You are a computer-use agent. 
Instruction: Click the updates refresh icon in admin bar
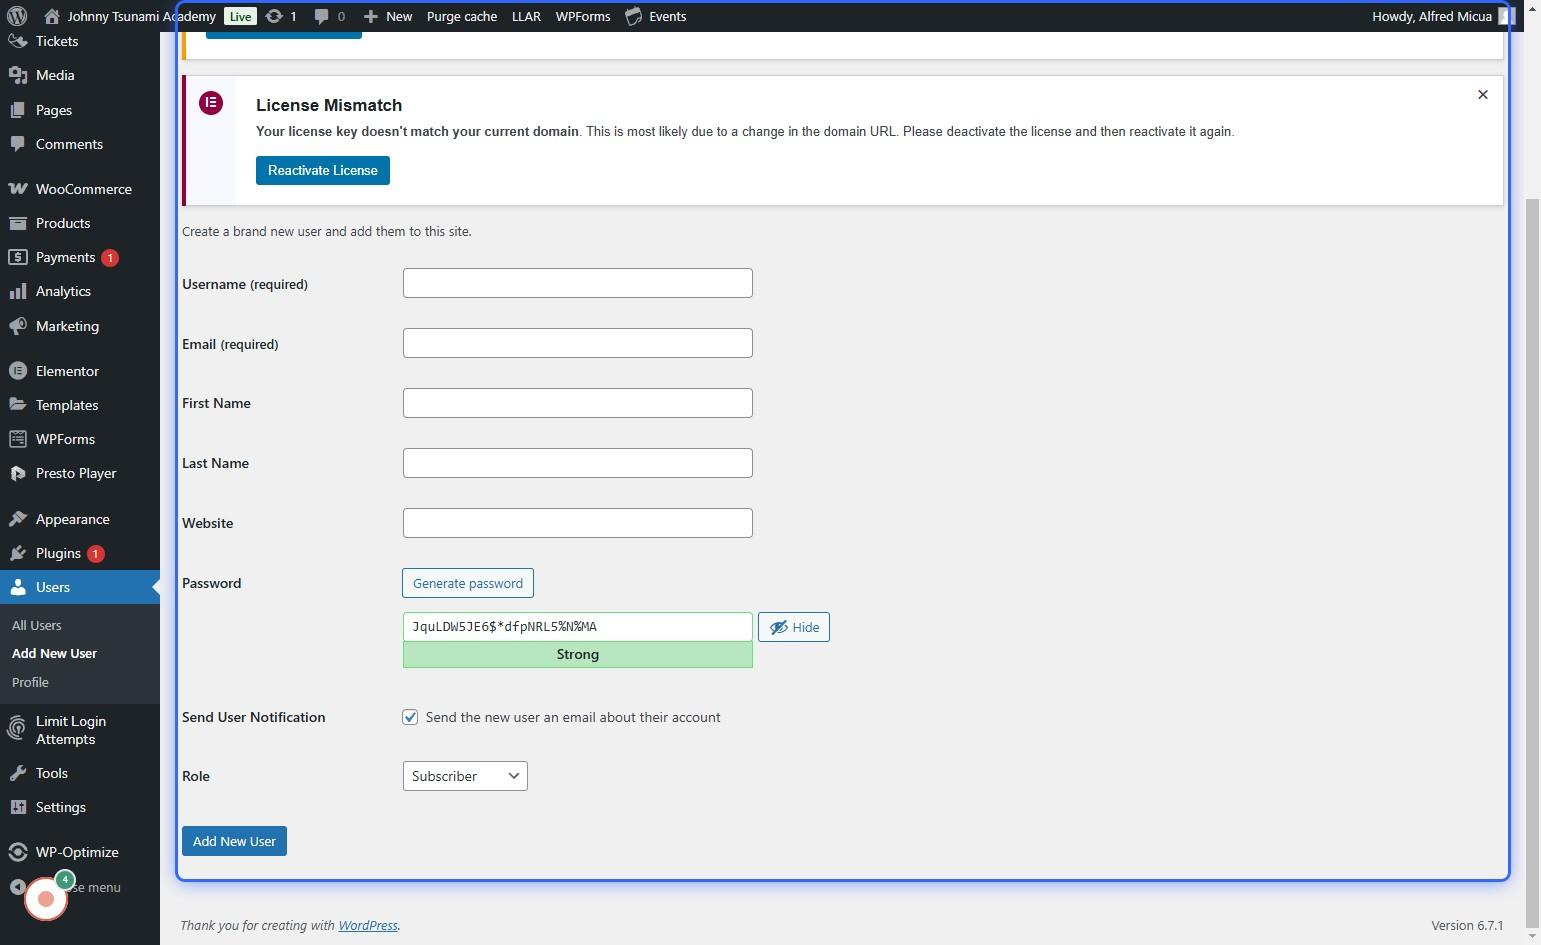(274, 16)
